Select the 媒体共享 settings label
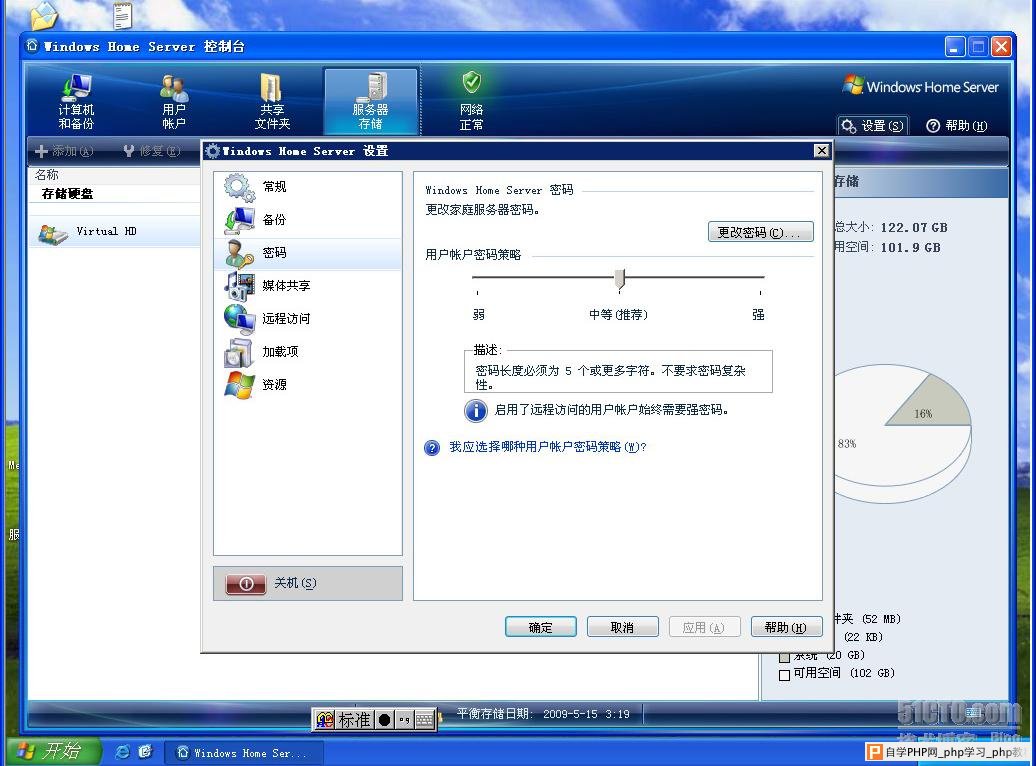Viewport: 1036px width, 766px height. click(x=286, y=286)
